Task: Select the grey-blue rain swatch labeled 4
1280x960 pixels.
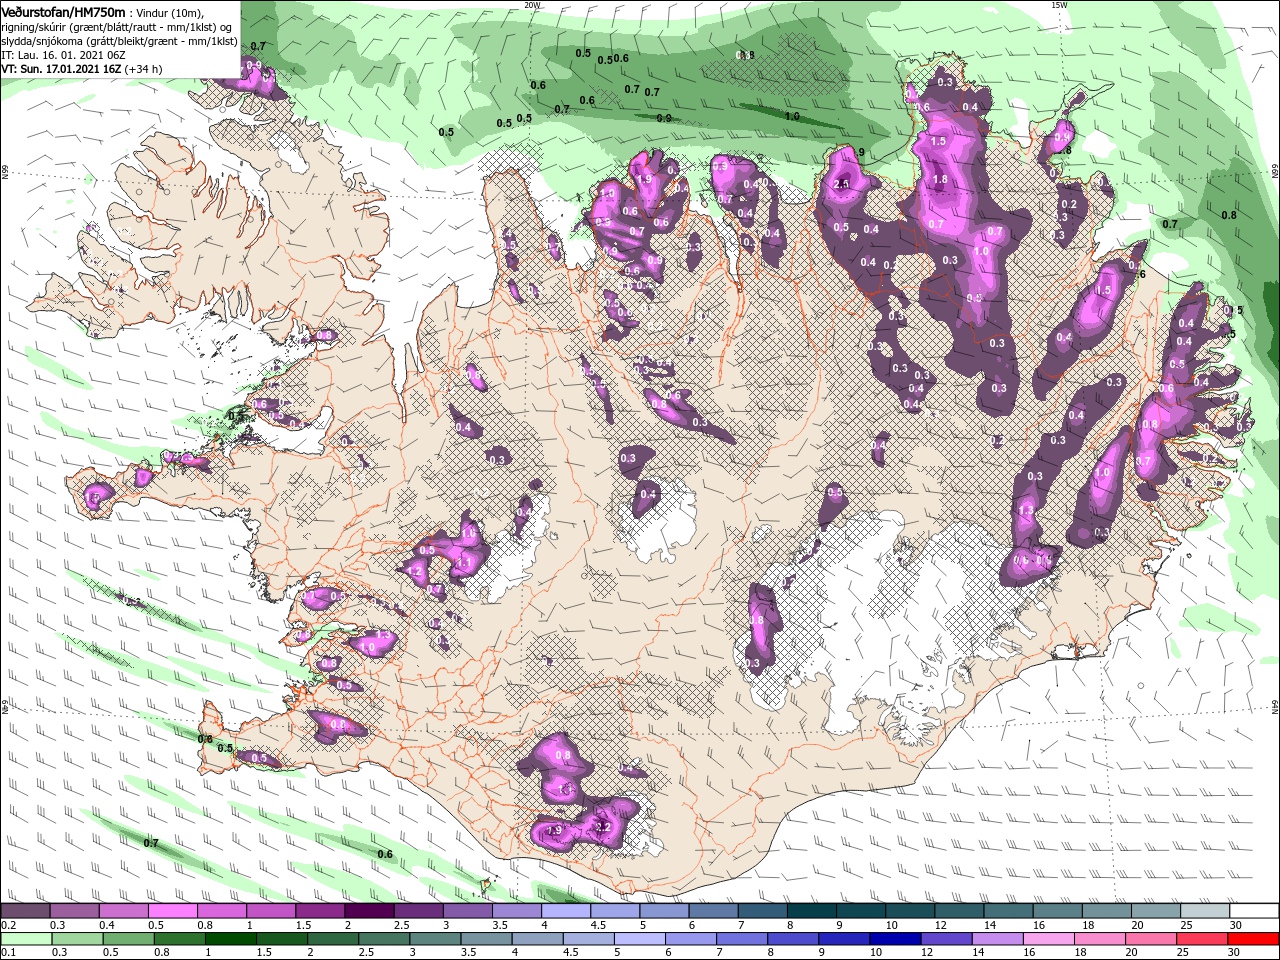Action: (535, 939)
